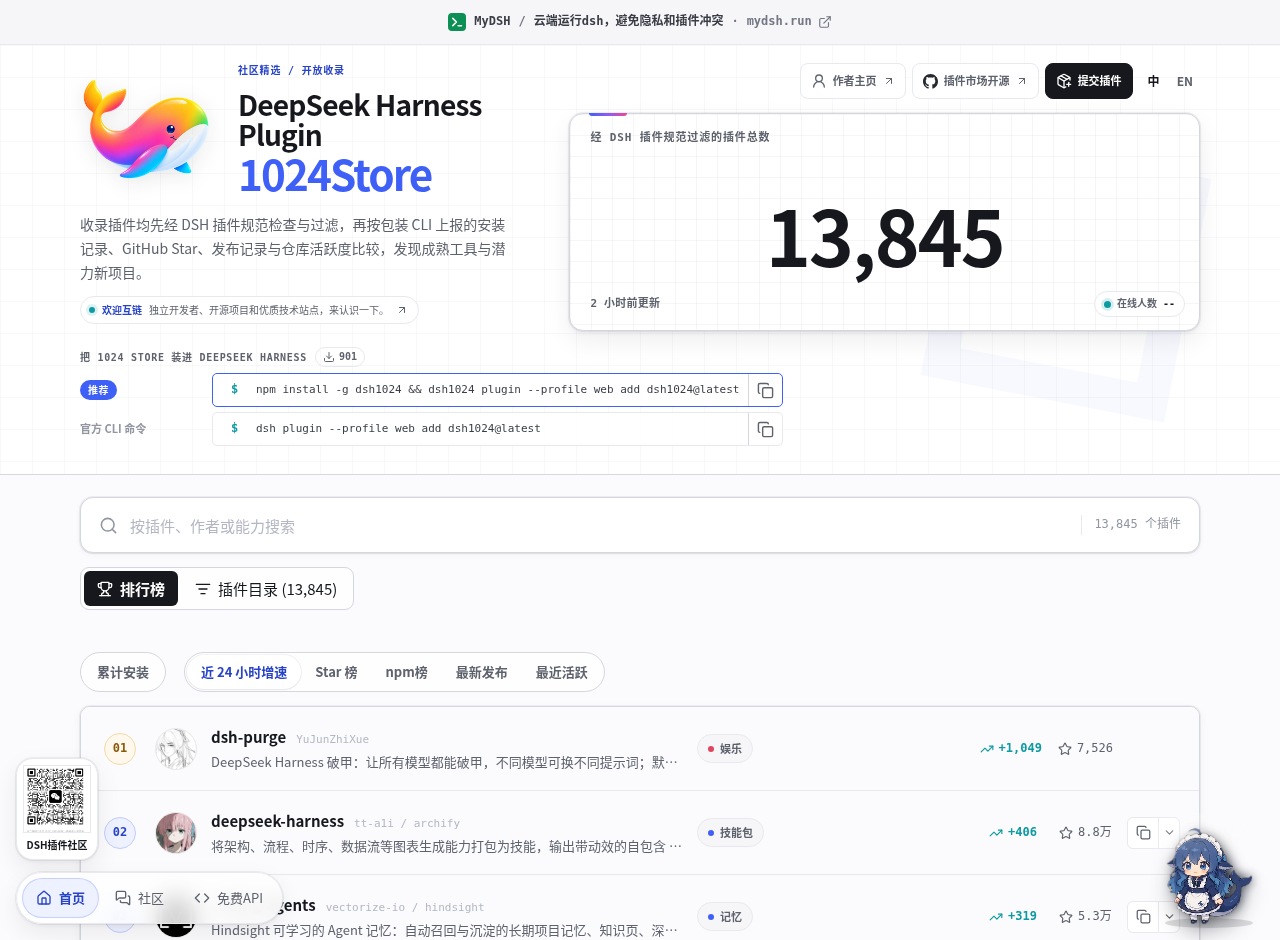Click +1,049 growth trend indicator
The image size is (1280, 940).
pyautogui.click(x=1011, y=748)
